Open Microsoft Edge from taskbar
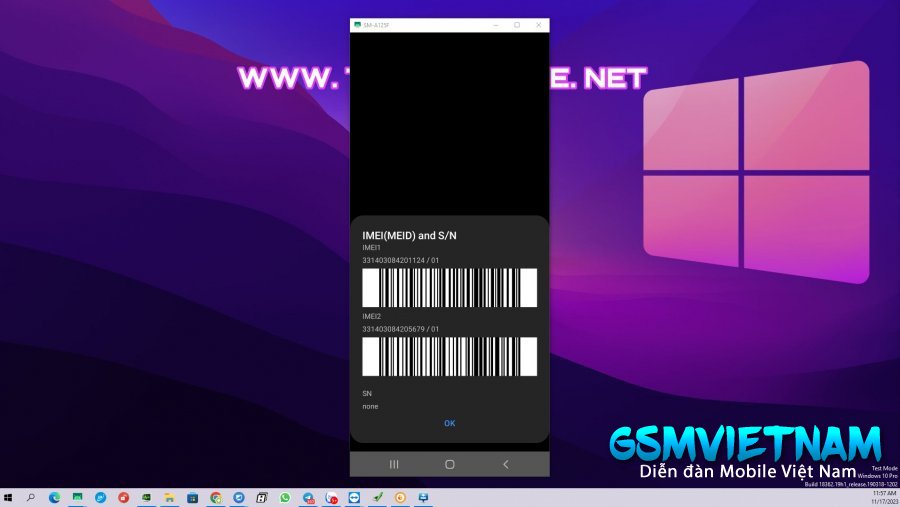Image resolution: width=900 pixels, height=507 pixels. coord(54,498)
